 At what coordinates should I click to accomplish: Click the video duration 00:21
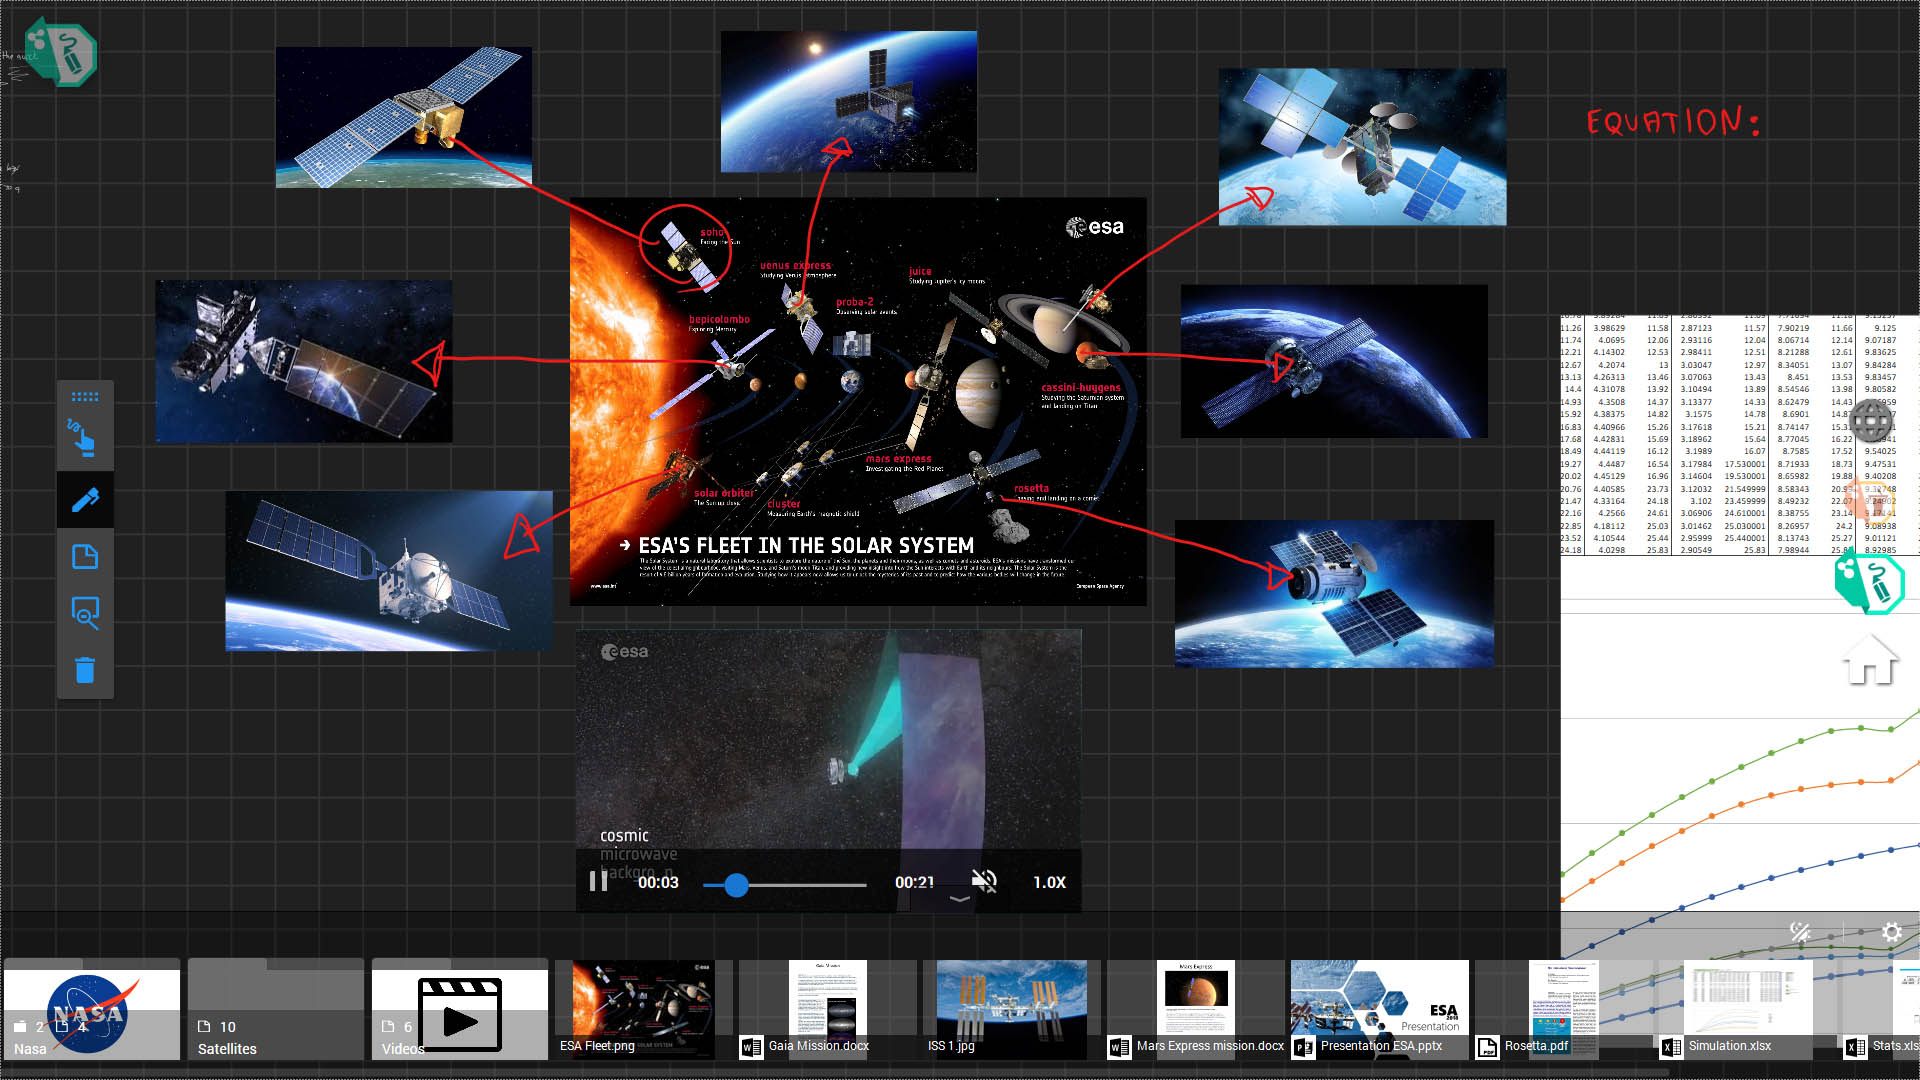point(914,882)
